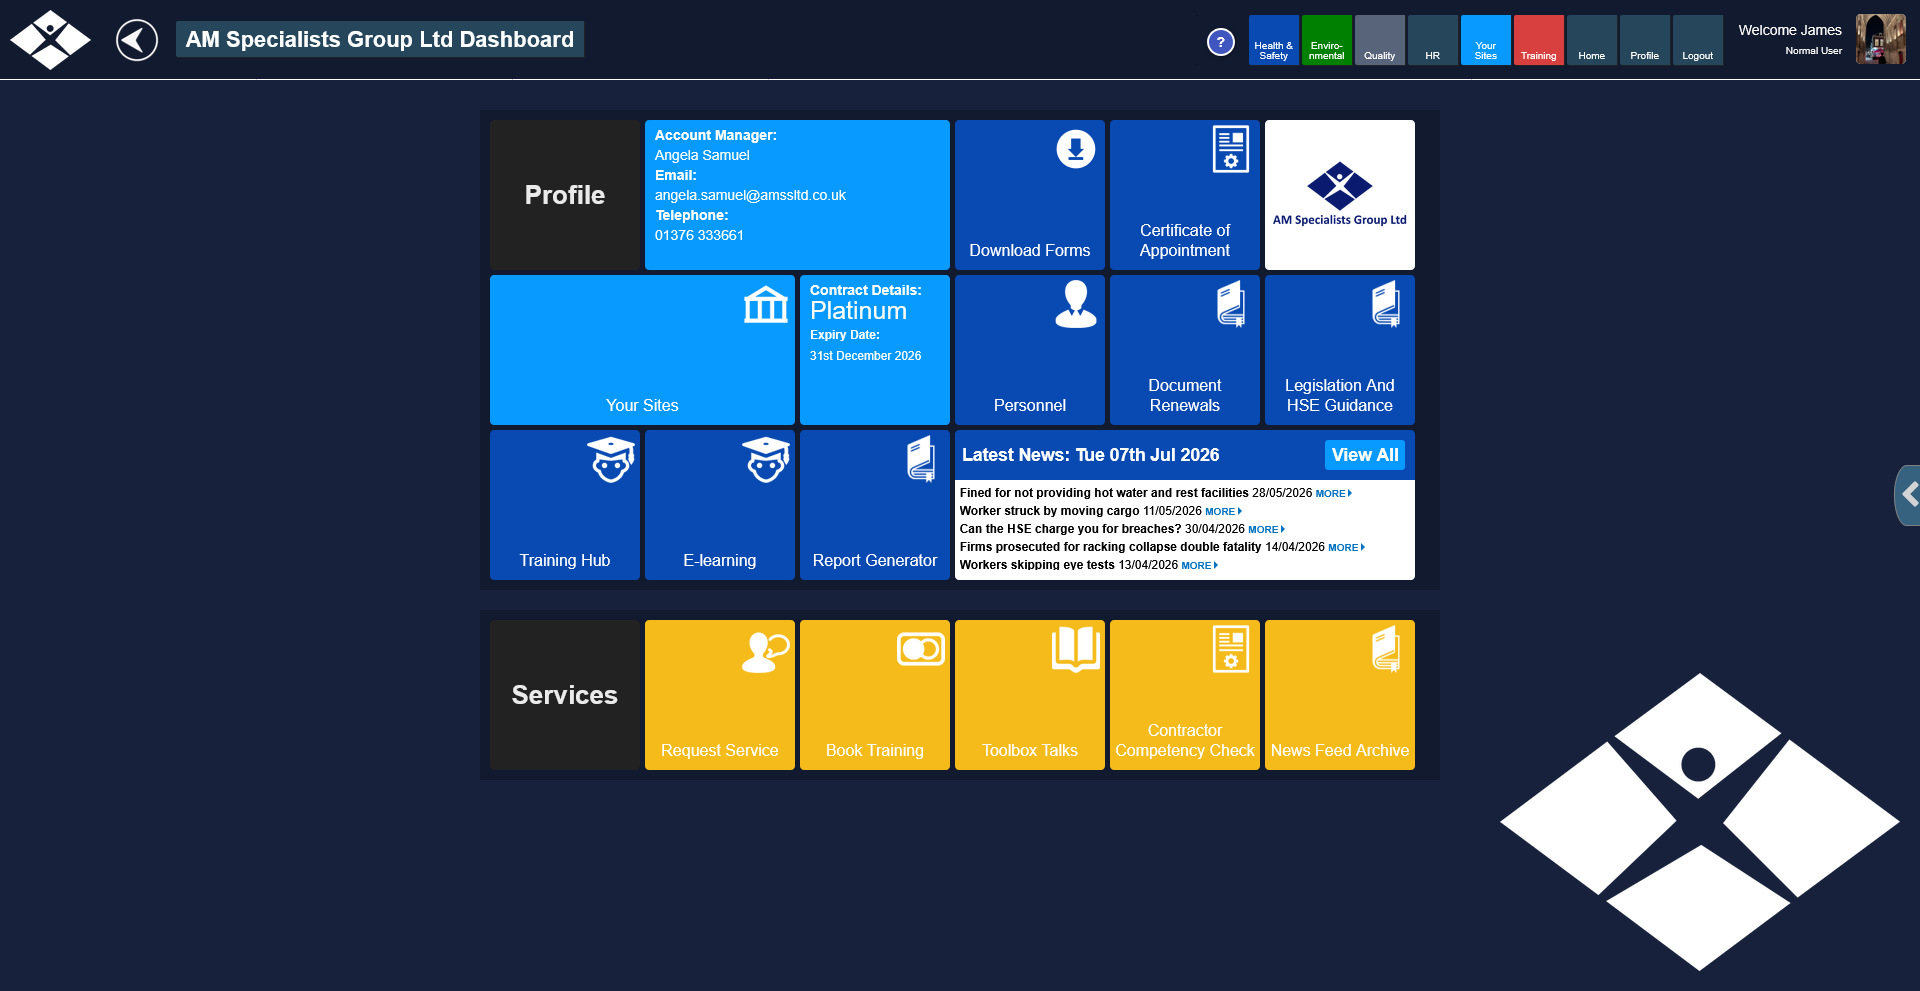Click the Latest News date heading
The width and height of the screenshot is (1920, 991).
point(1091,455)
